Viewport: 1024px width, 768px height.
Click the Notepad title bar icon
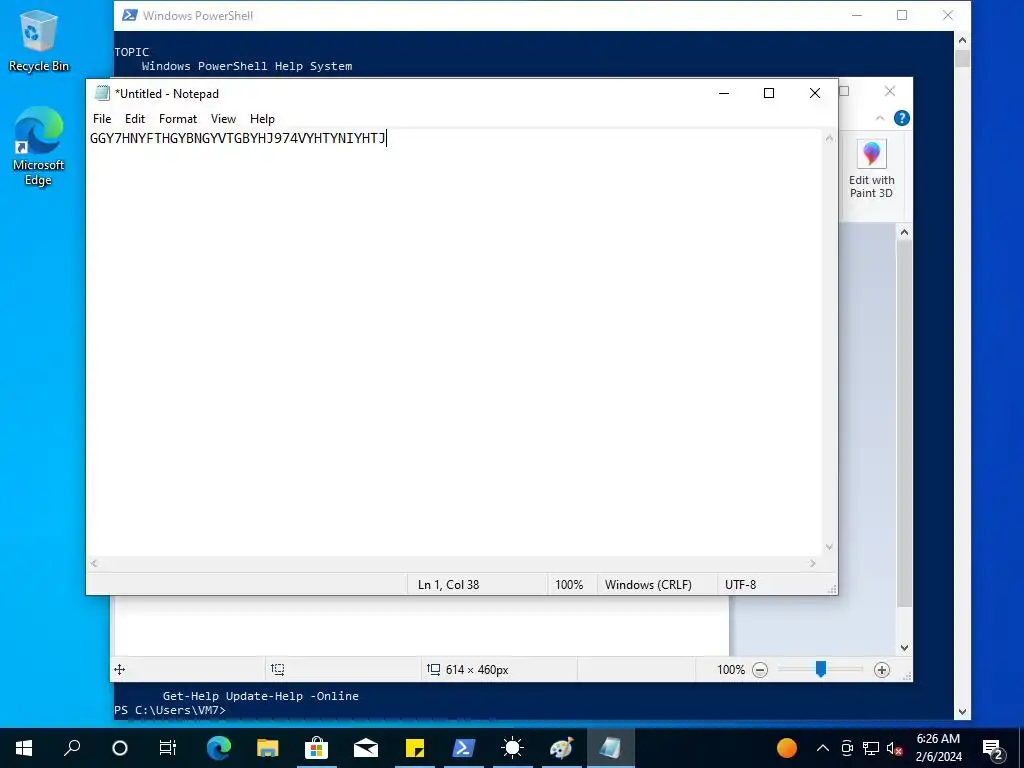102,93
